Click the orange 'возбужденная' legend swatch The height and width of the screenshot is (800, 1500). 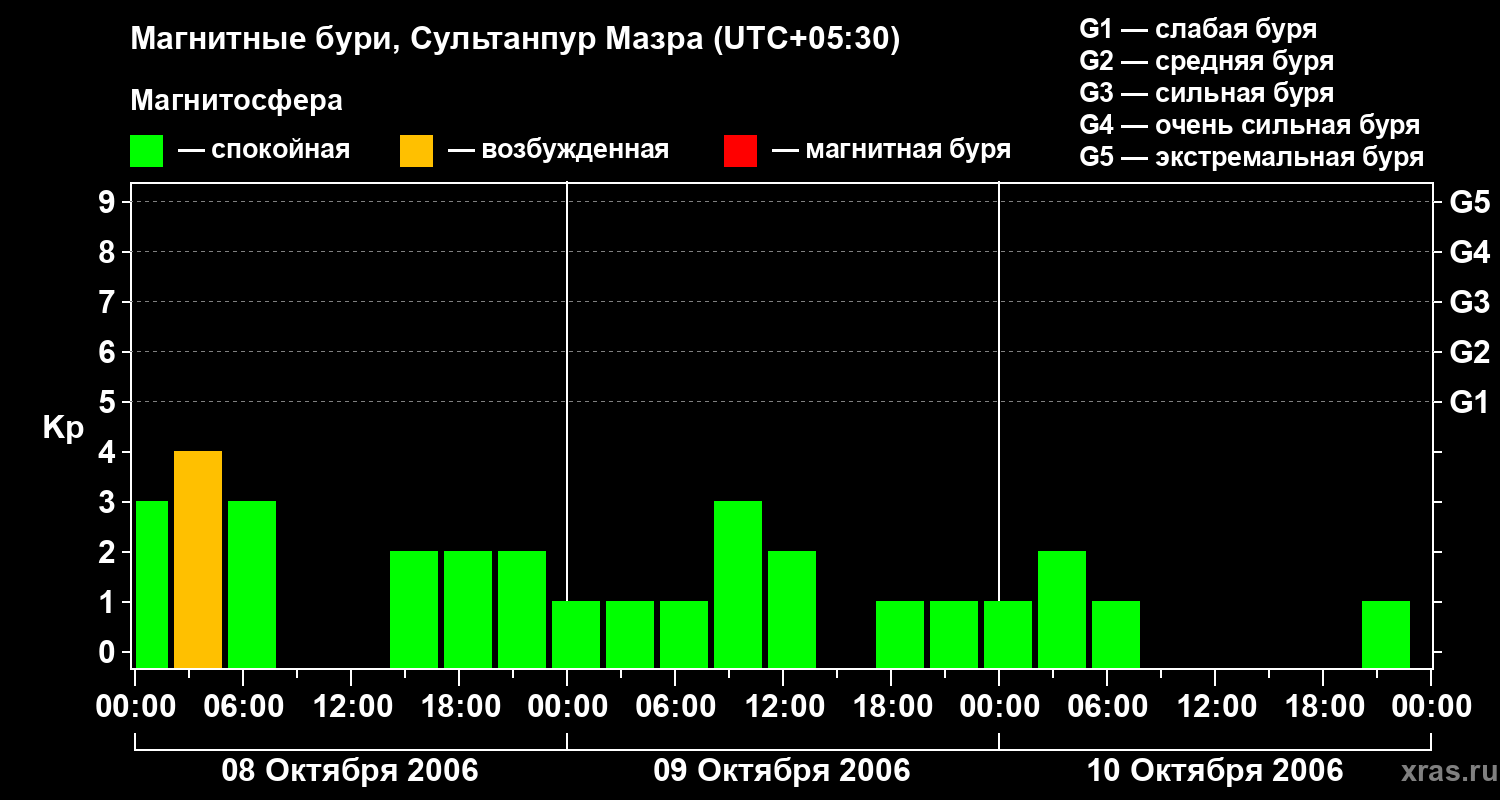point(416,151)
